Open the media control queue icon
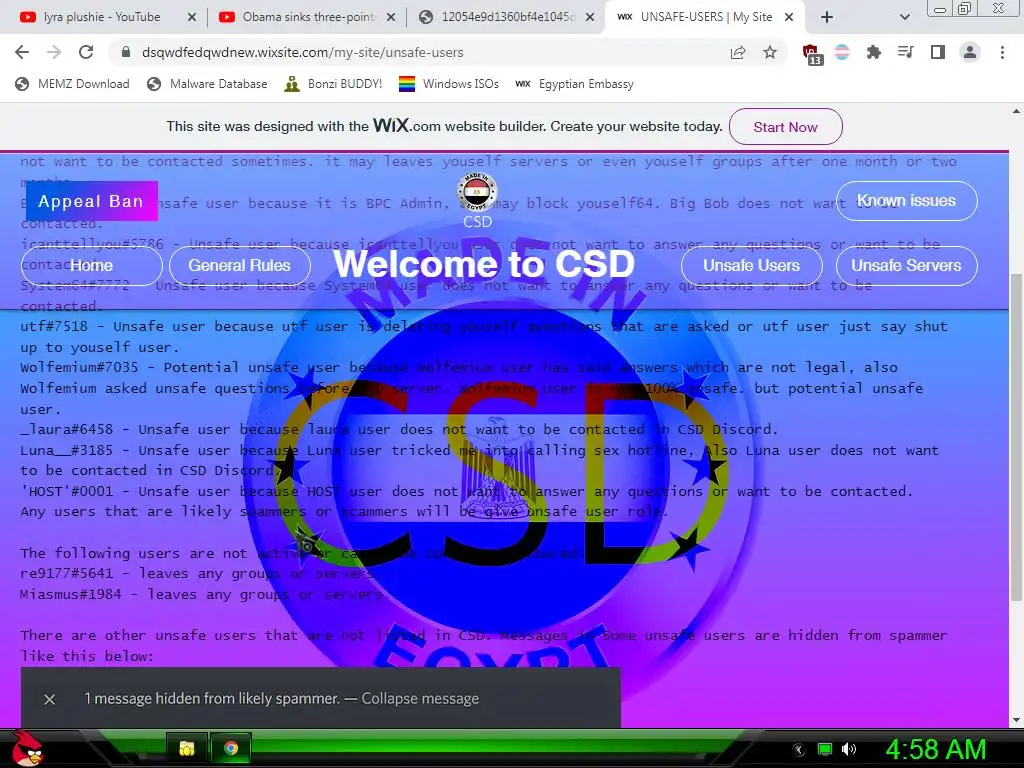This screenshot has width=1024, height=768. coord(906,52)
